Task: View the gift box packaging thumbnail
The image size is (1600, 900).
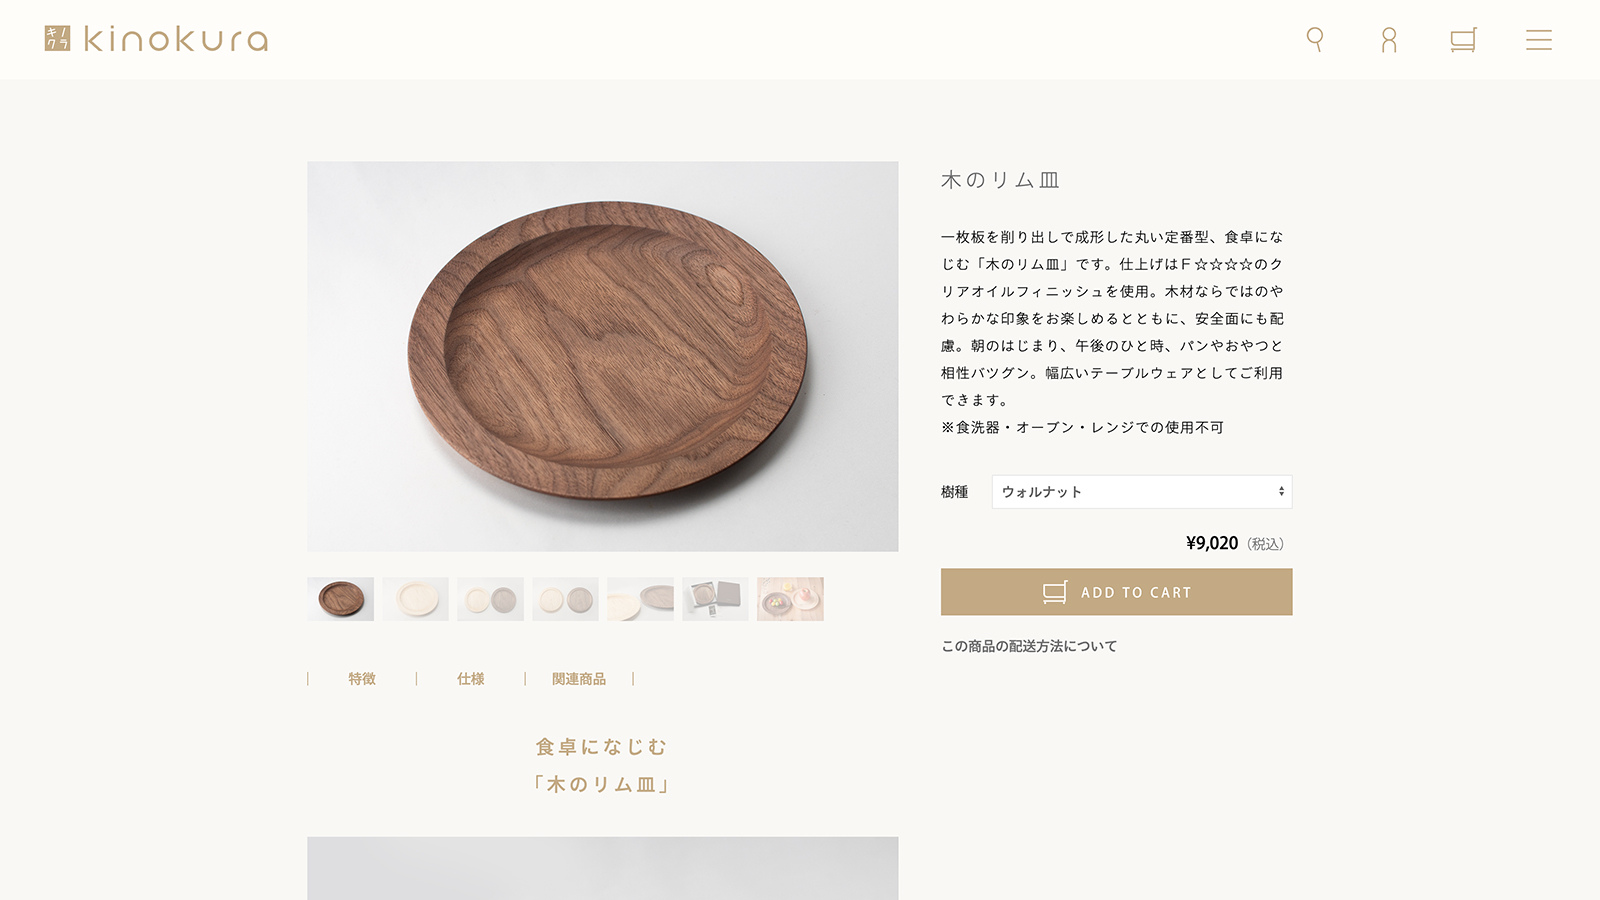Action: click(715, 599)
